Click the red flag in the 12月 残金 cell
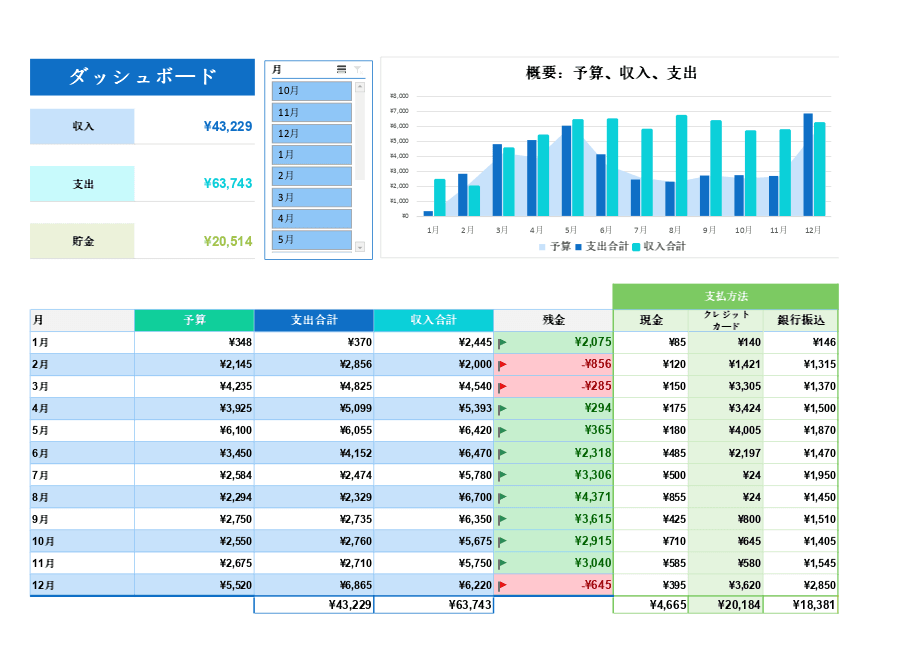Image resolution: width=916 pixels, height=648 pixels. pyautogui.click(x=502, y=585)
